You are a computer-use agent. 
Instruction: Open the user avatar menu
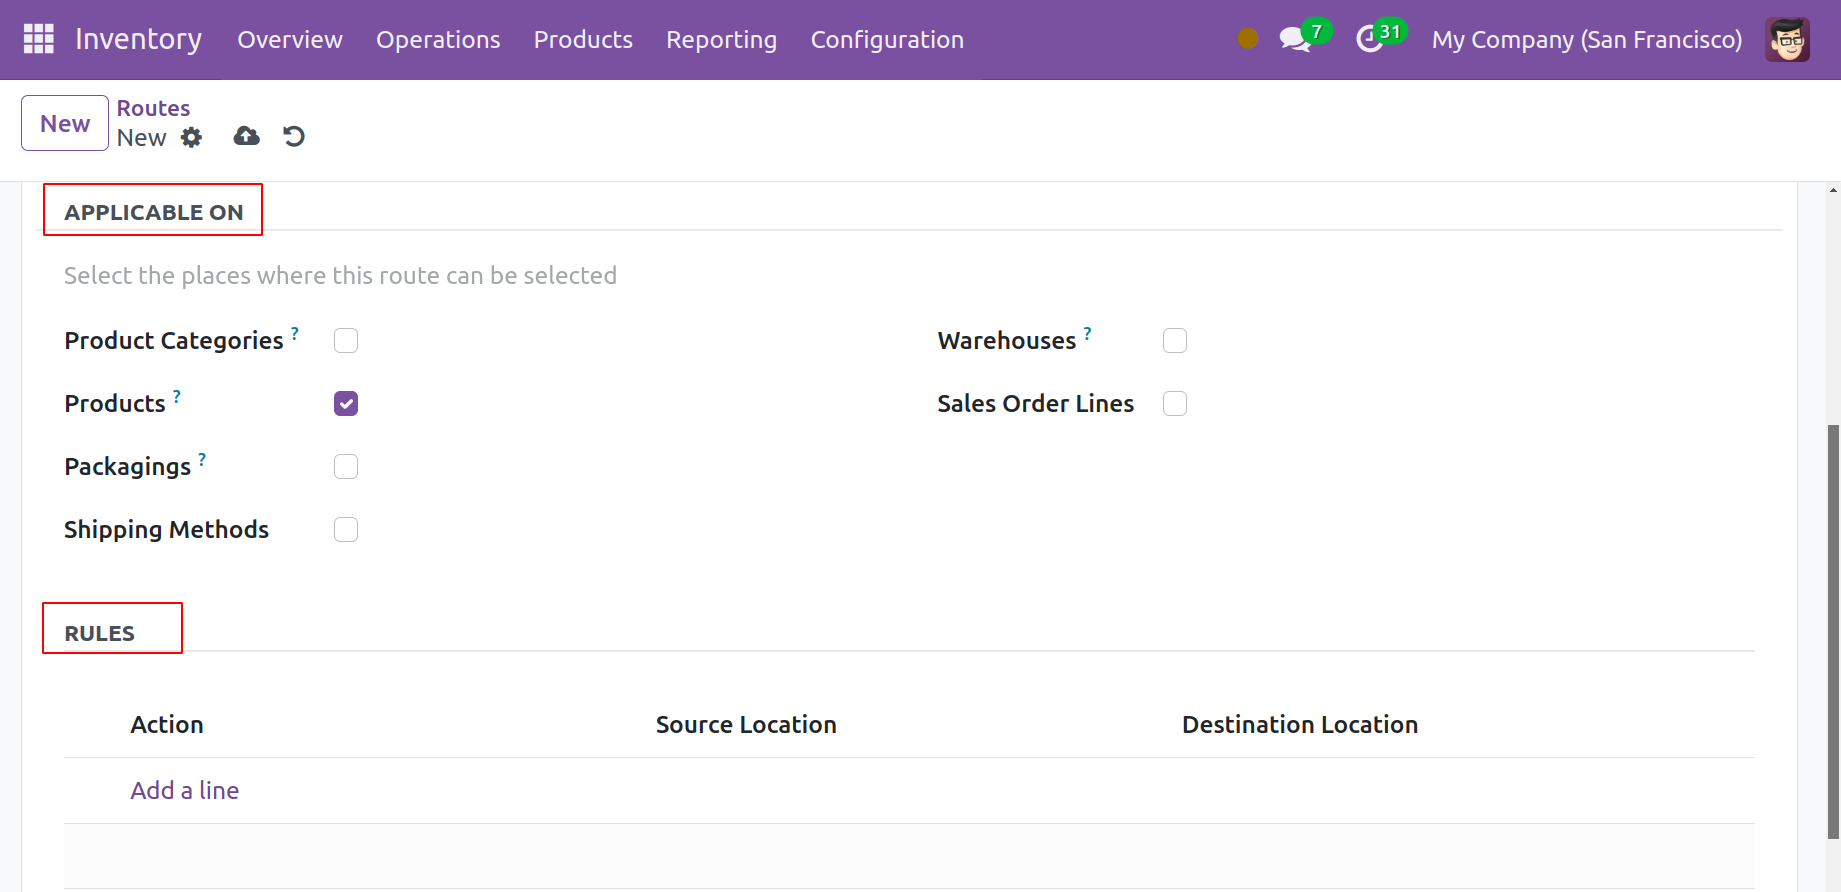point(1787,40)
